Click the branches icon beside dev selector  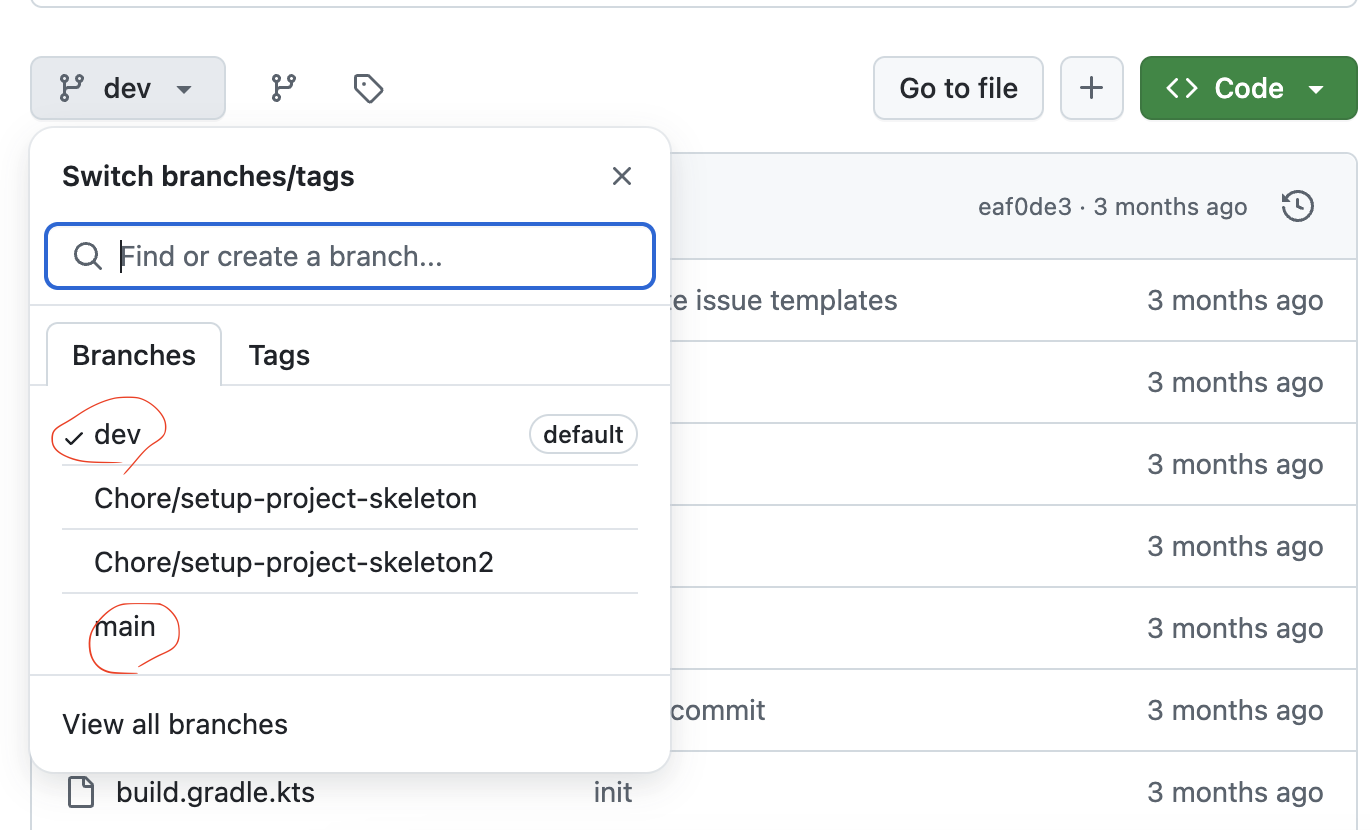[x=284, y=89]
